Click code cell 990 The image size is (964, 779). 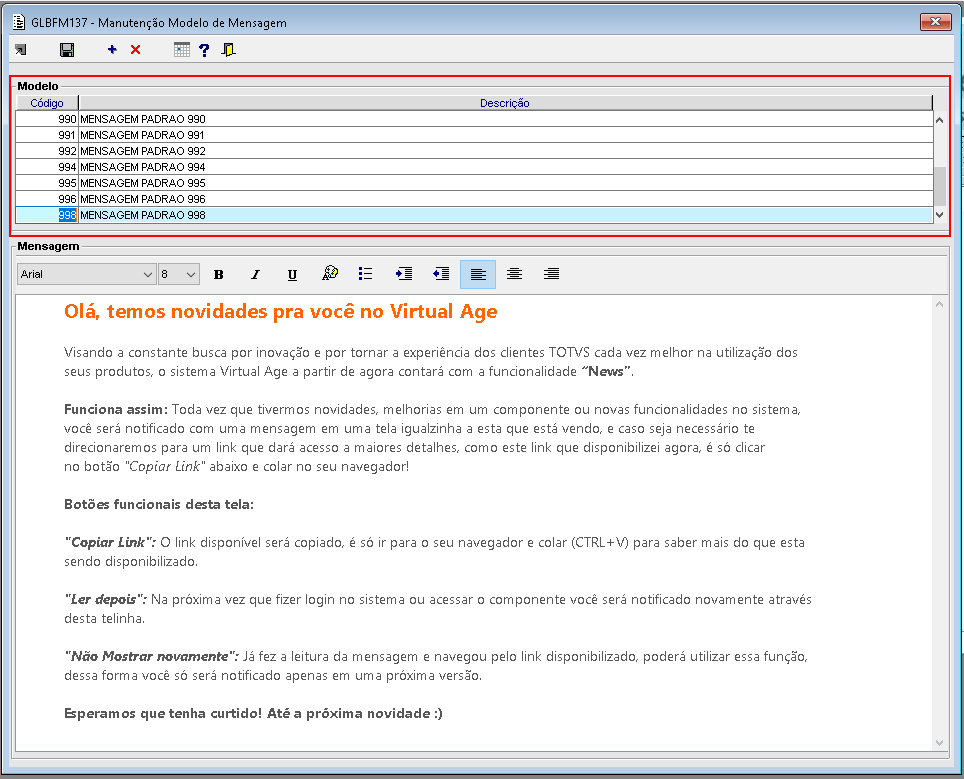point(47,119)
